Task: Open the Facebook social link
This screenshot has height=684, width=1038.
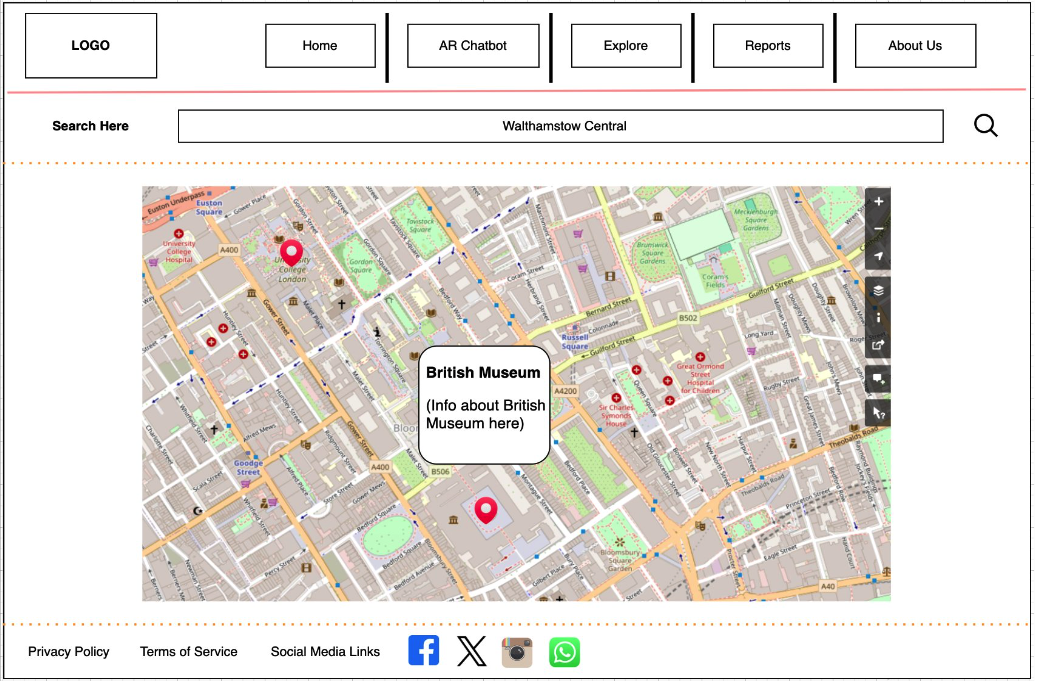Action: (424, 651)
